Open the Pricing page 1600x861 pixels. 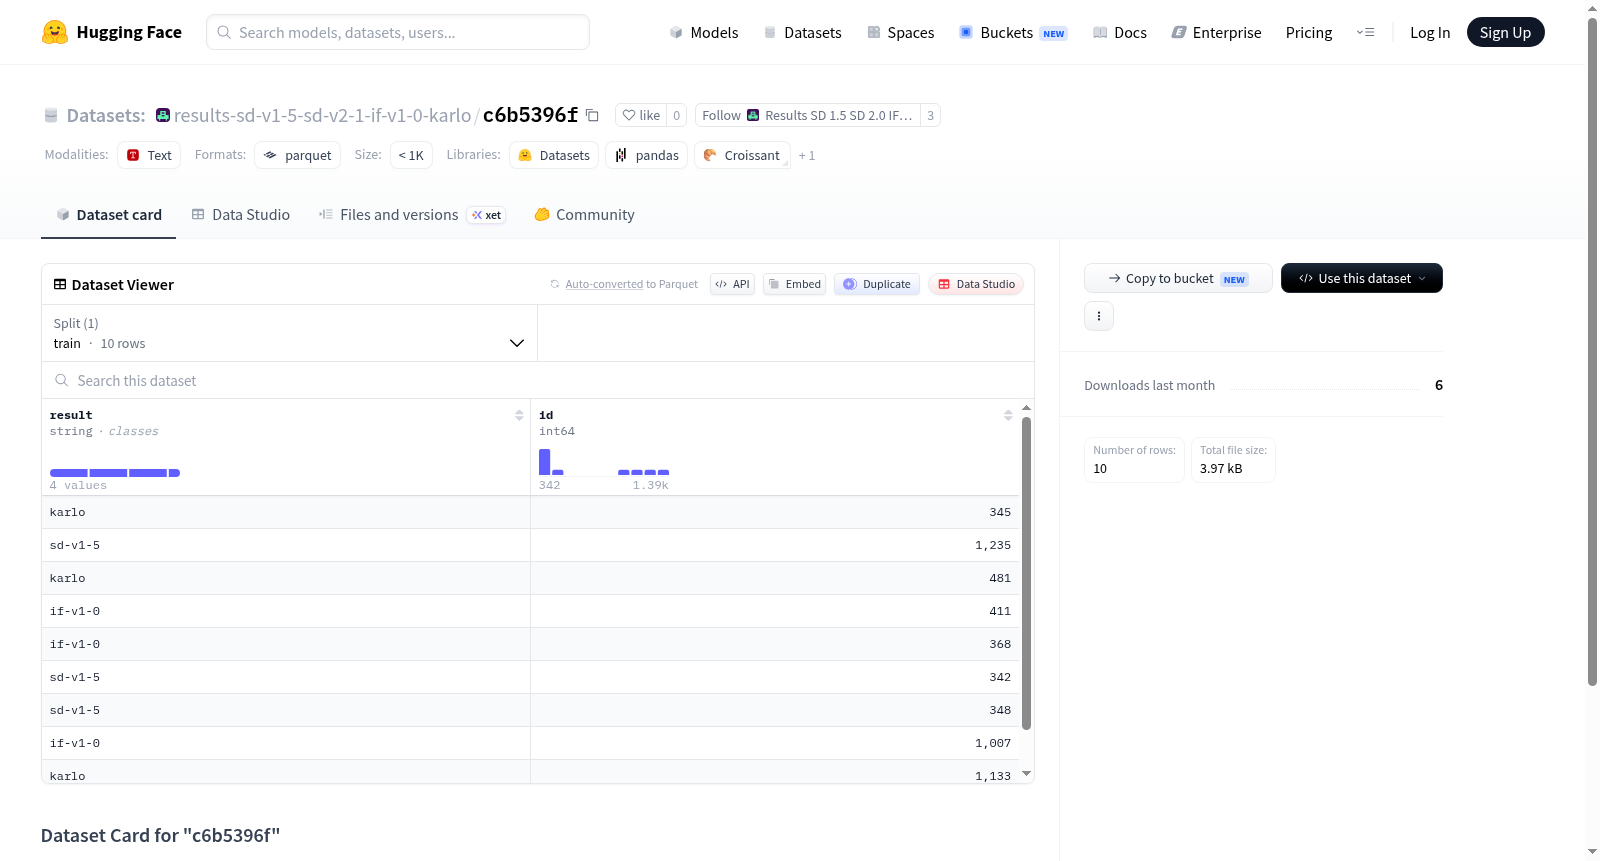pyautogui.click(x=1309, y=32)
